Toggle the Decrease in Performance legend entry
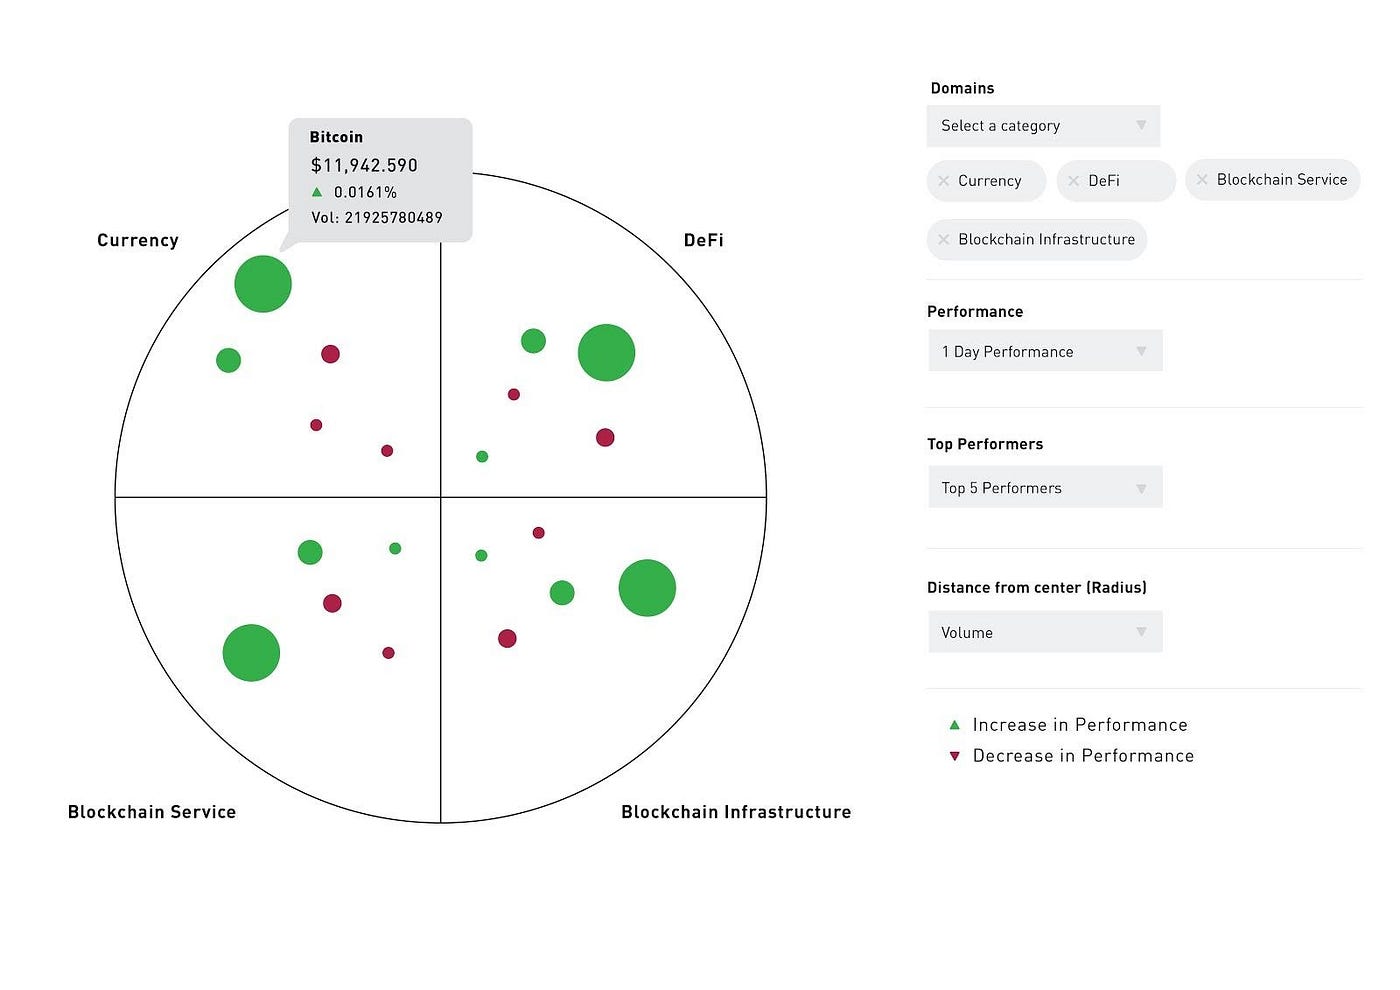Screen dimensions: 1400x990 tap(1082, 756)
